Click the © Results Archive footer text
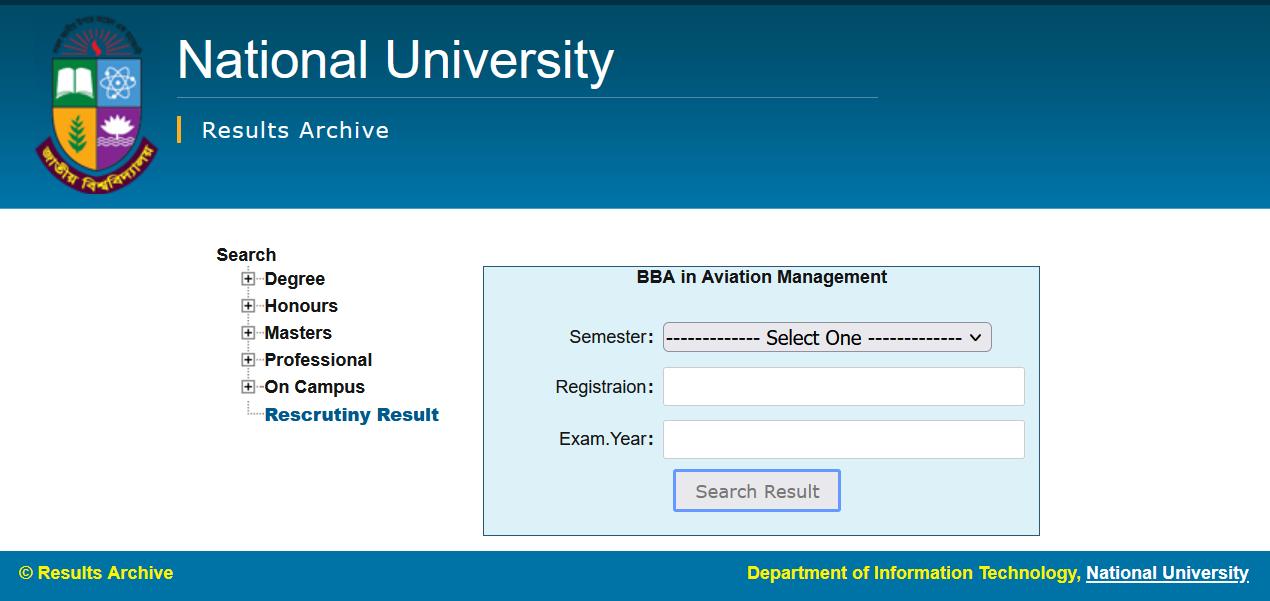 coord(96,573)
